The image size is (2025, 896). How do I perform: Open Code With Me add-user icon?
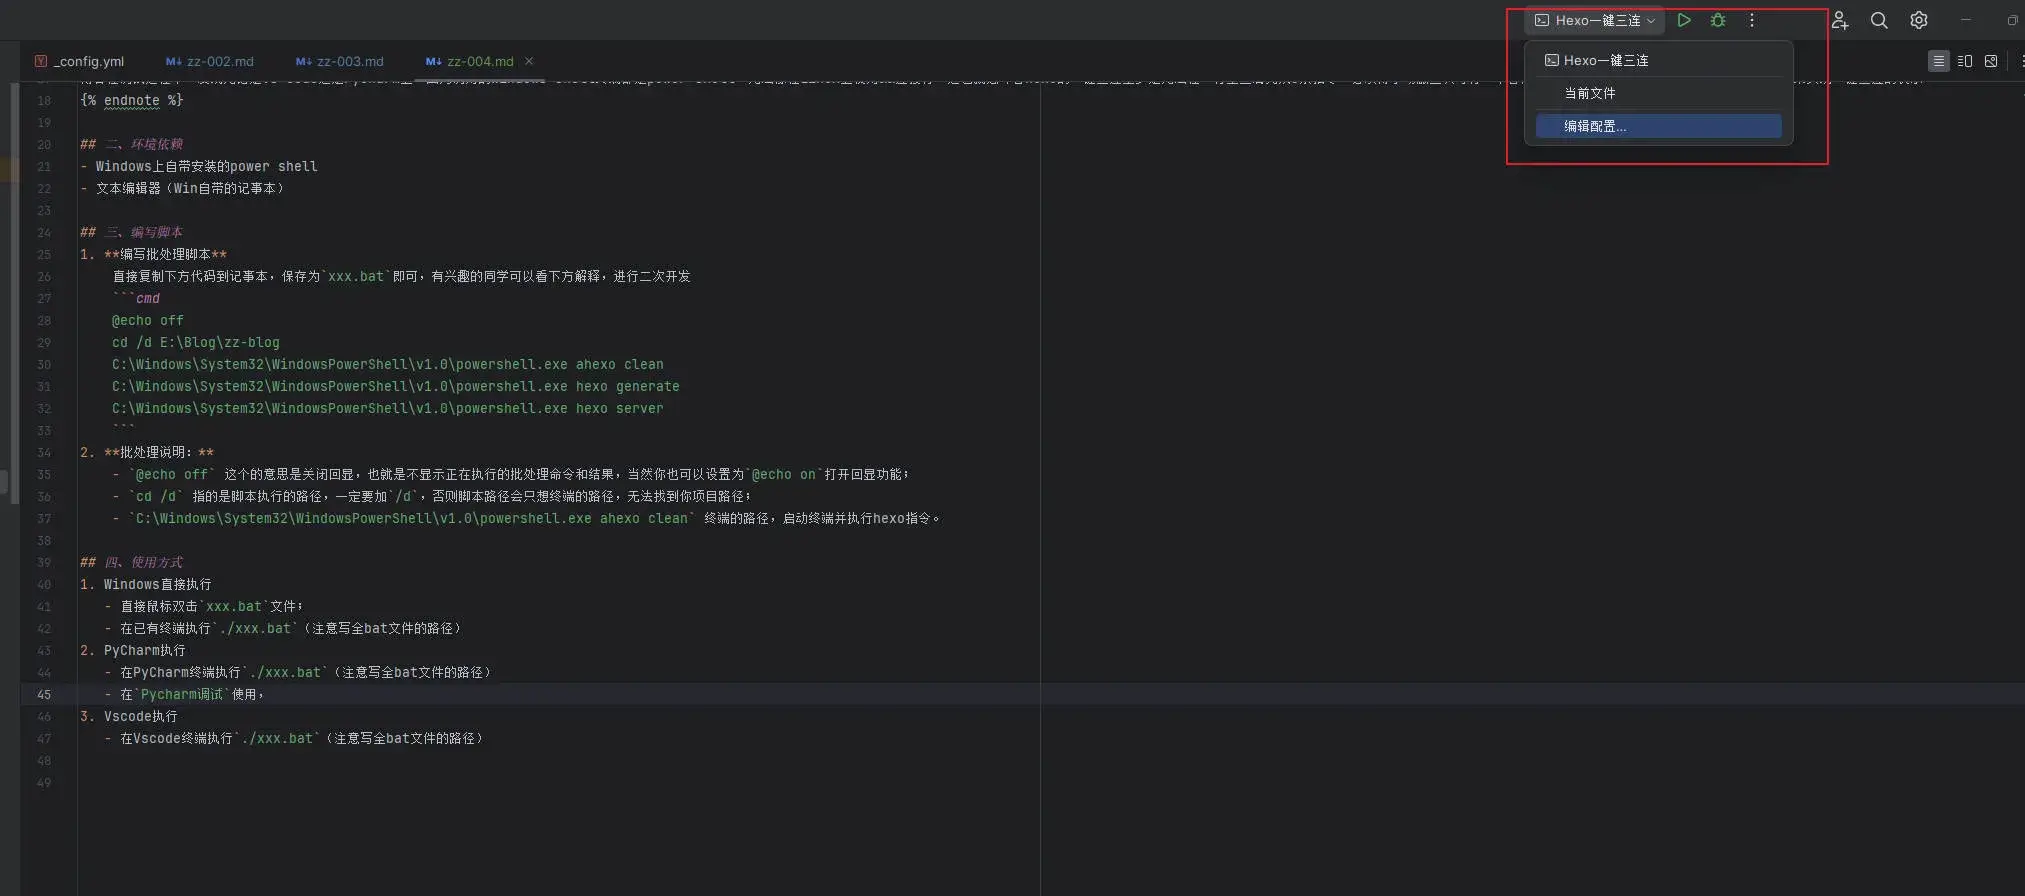pyautogui.click(x=1840, y=20)
